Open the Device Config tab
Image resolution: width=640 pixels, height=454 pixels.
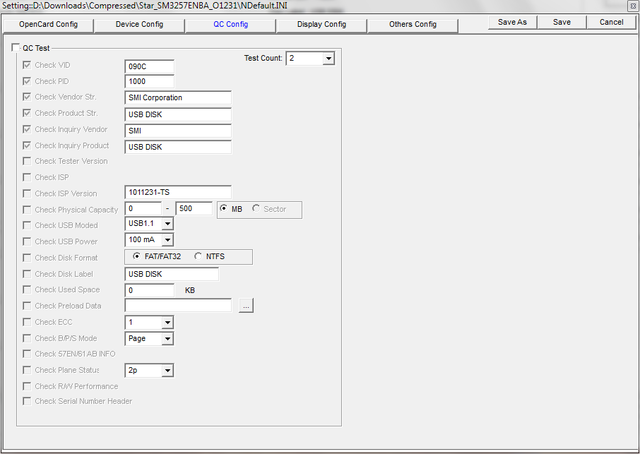[x=139, y=23]
